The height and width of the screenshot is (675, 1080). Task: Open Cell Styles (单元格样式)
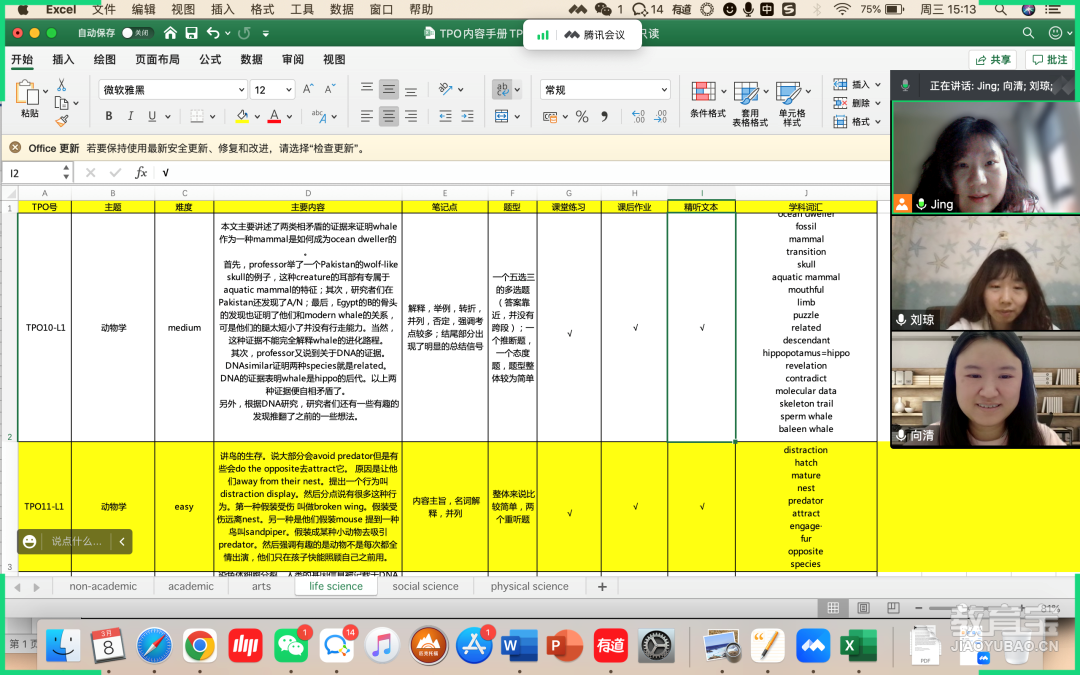pos(791,103)
